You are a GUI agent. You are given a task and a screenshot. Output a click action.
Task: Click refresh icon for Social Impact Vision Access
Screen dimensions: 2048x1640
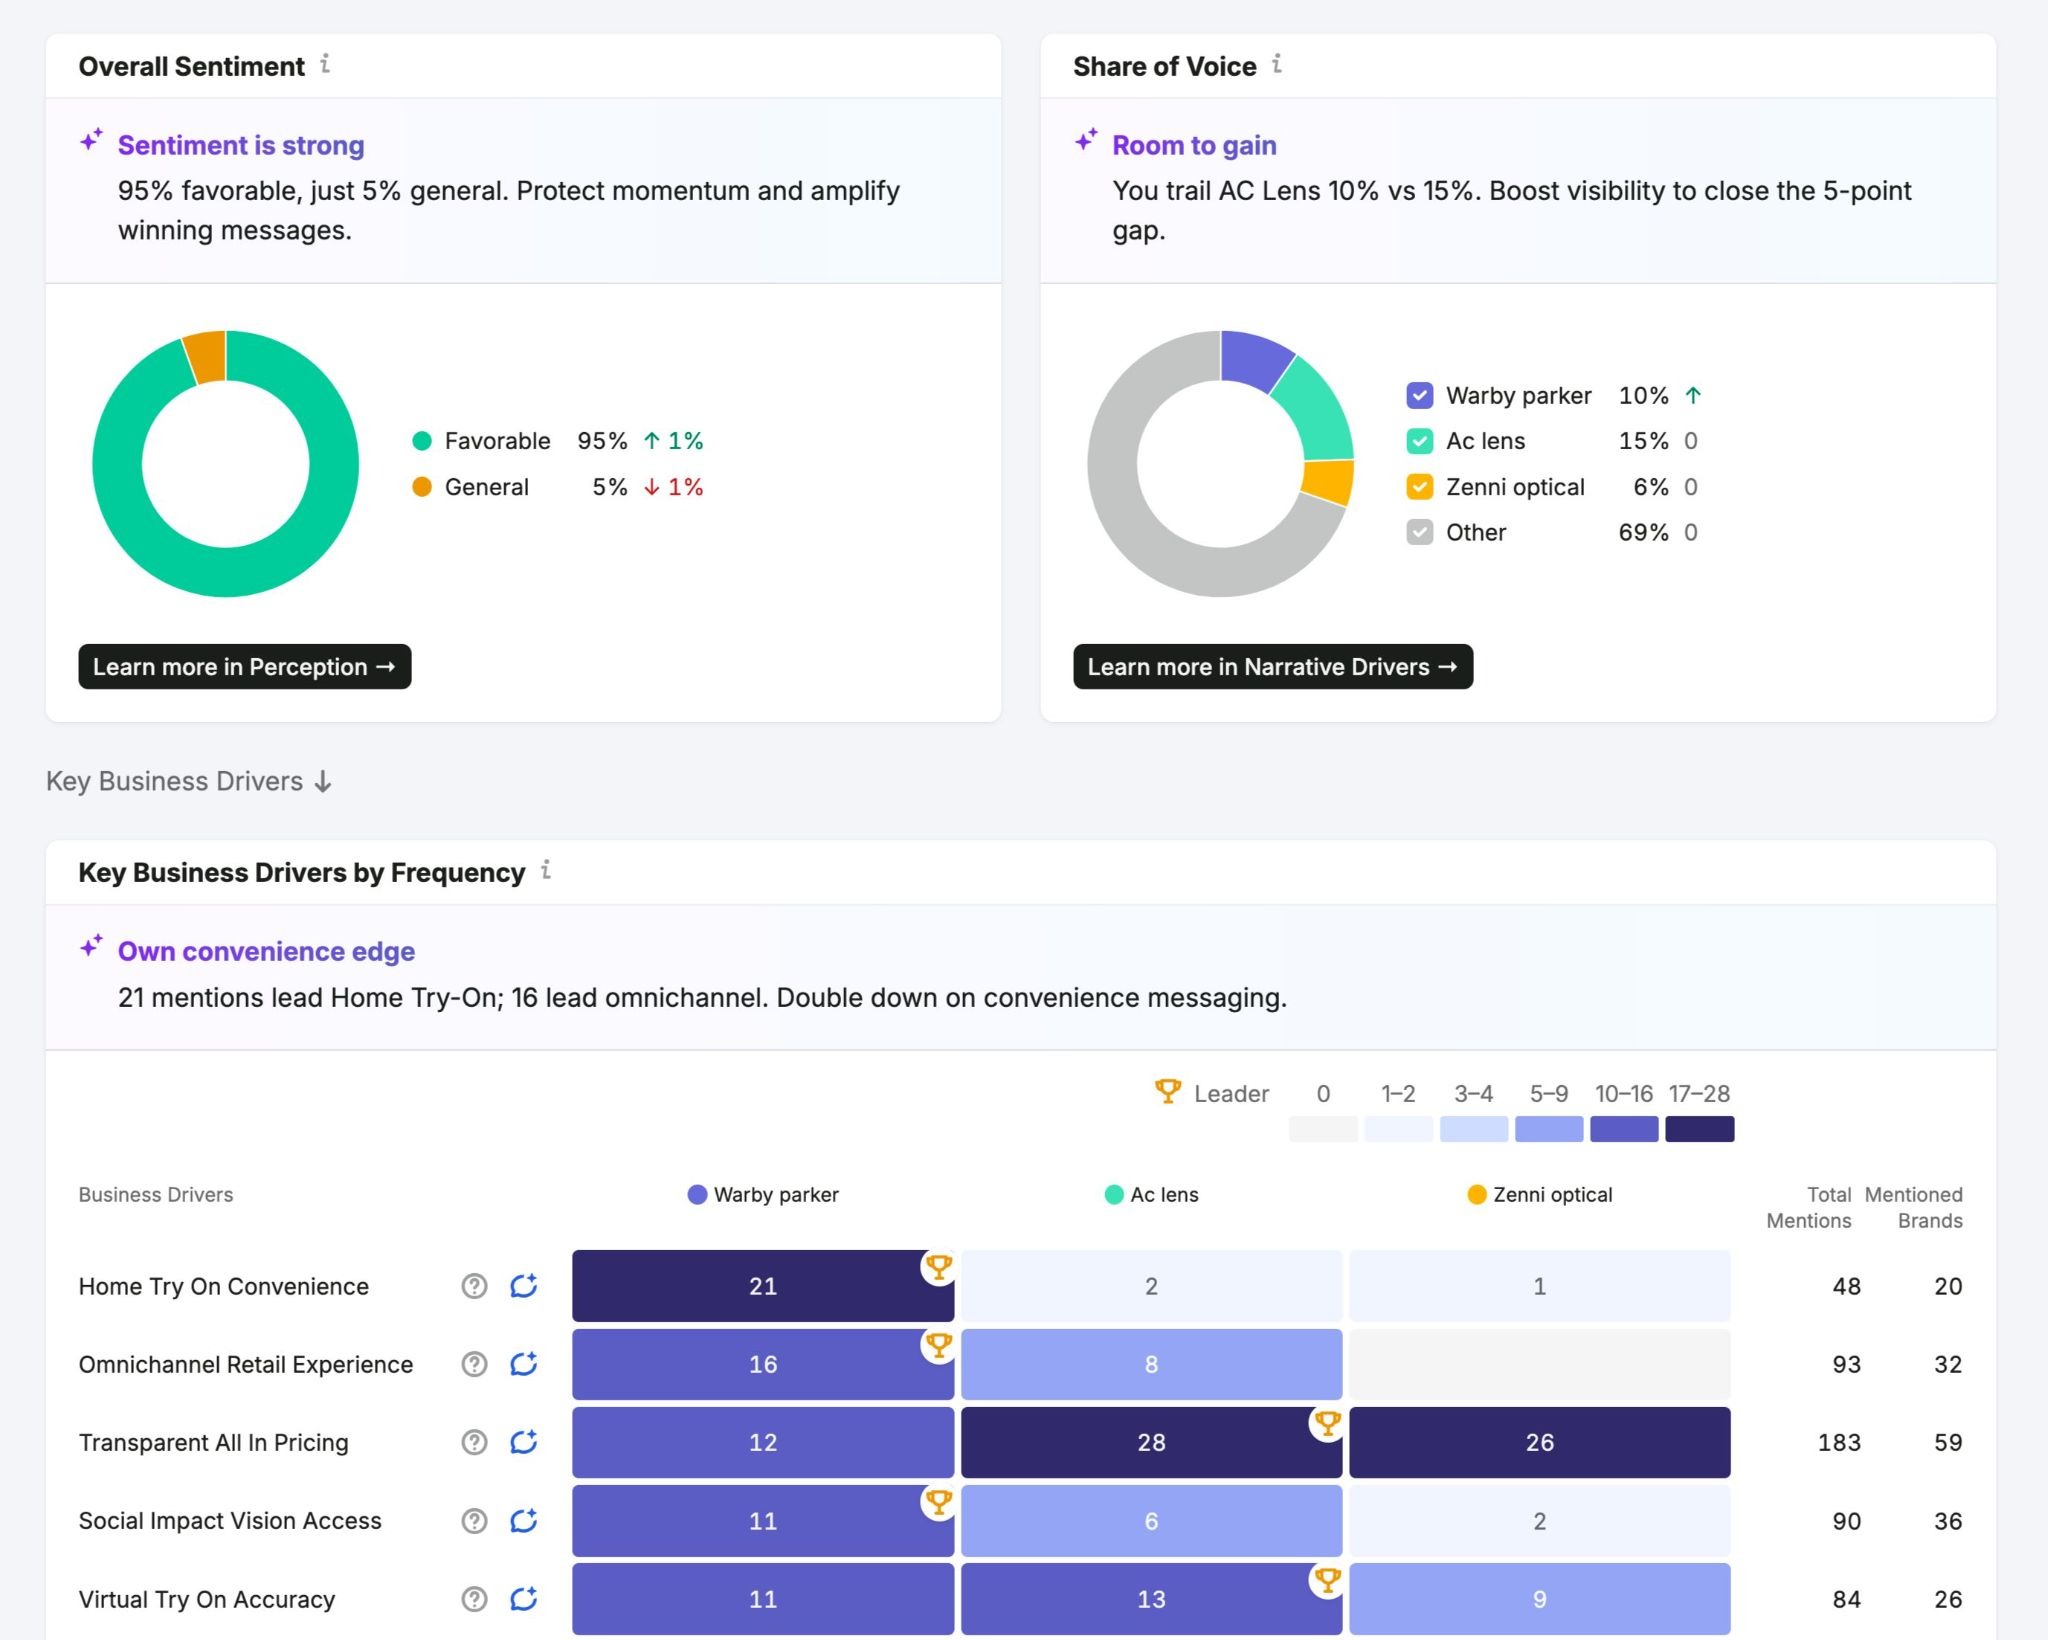524,1521
